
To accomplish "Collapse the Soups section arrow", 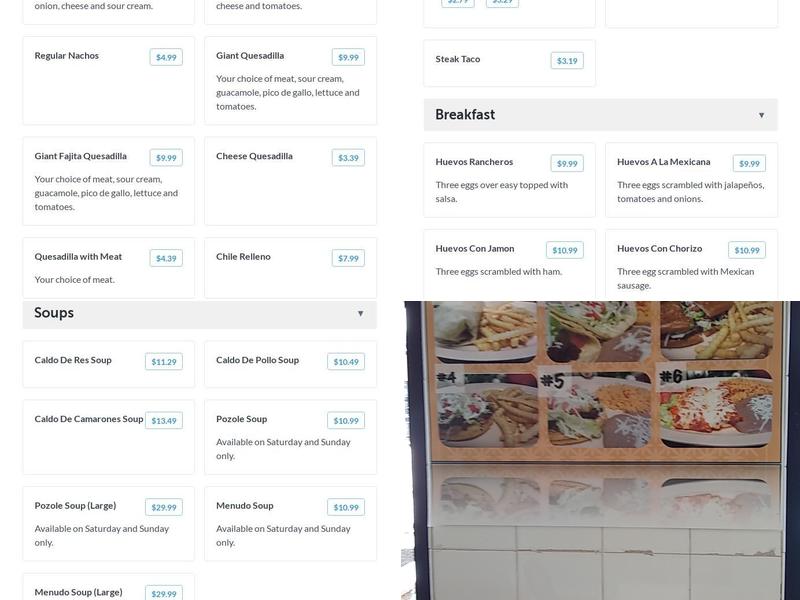I will pos(361,313).
